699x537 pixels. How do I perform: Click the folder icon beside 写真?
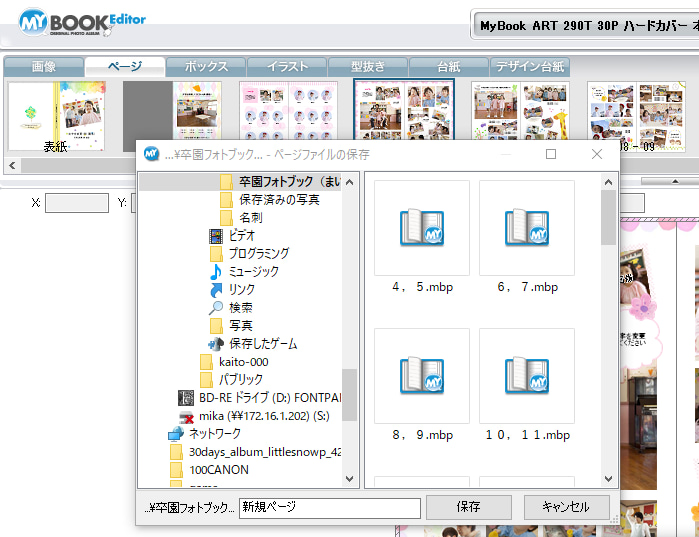tap(216, 326)
